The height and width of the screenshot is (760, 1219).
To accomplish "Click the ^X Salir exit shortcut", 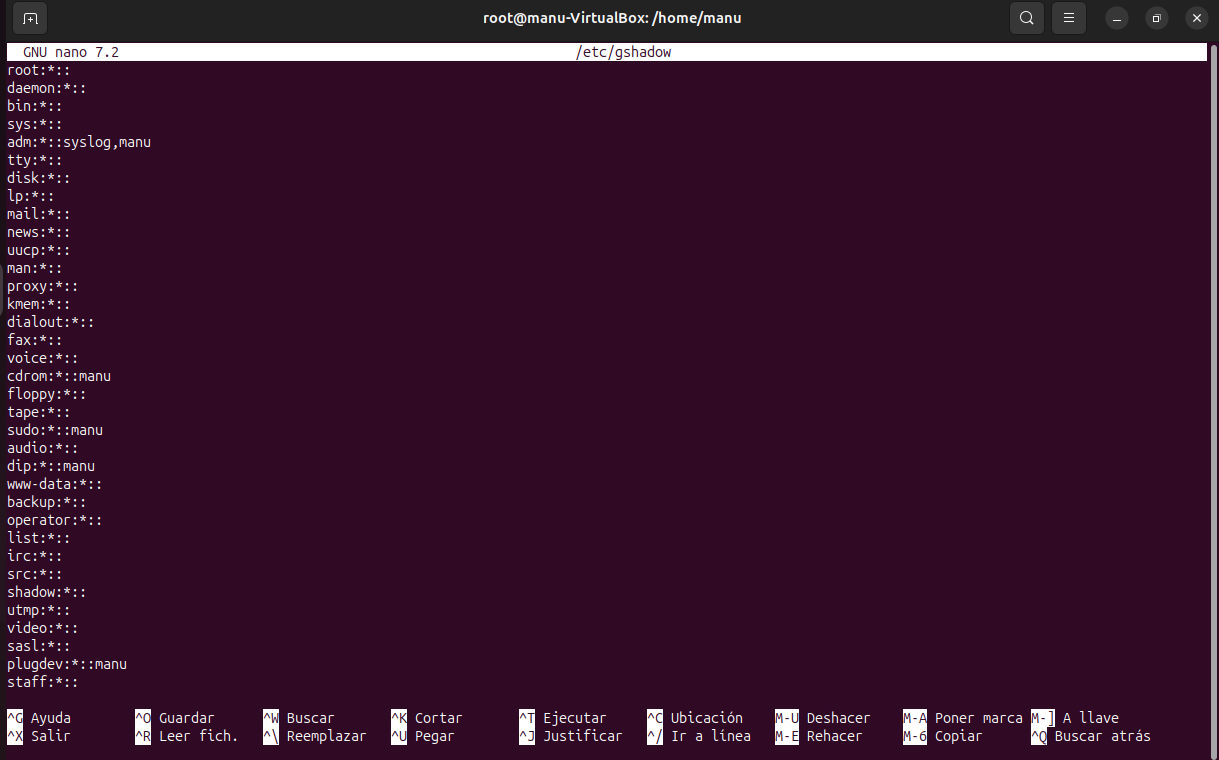I will tap(40, 736).
